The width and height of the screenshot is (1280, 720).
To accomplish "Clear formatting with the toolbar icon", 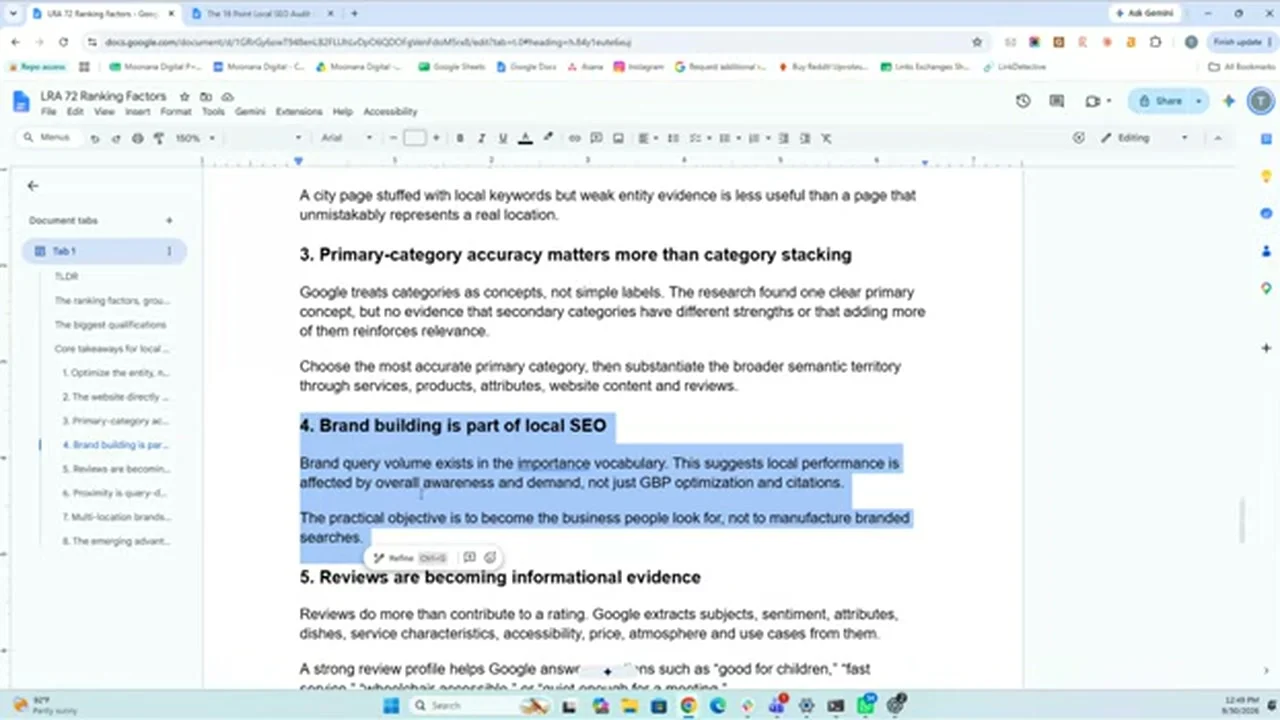I will click(x=826, y=138).
